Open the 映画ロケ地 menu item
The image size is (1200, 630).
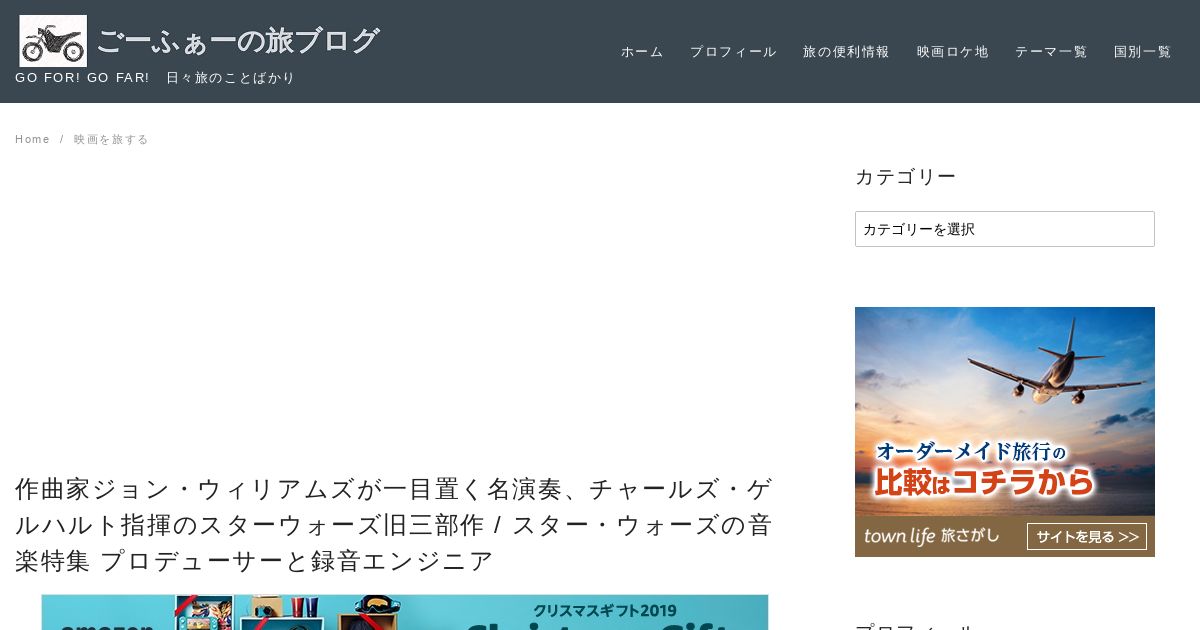click(x=952, y=52)
